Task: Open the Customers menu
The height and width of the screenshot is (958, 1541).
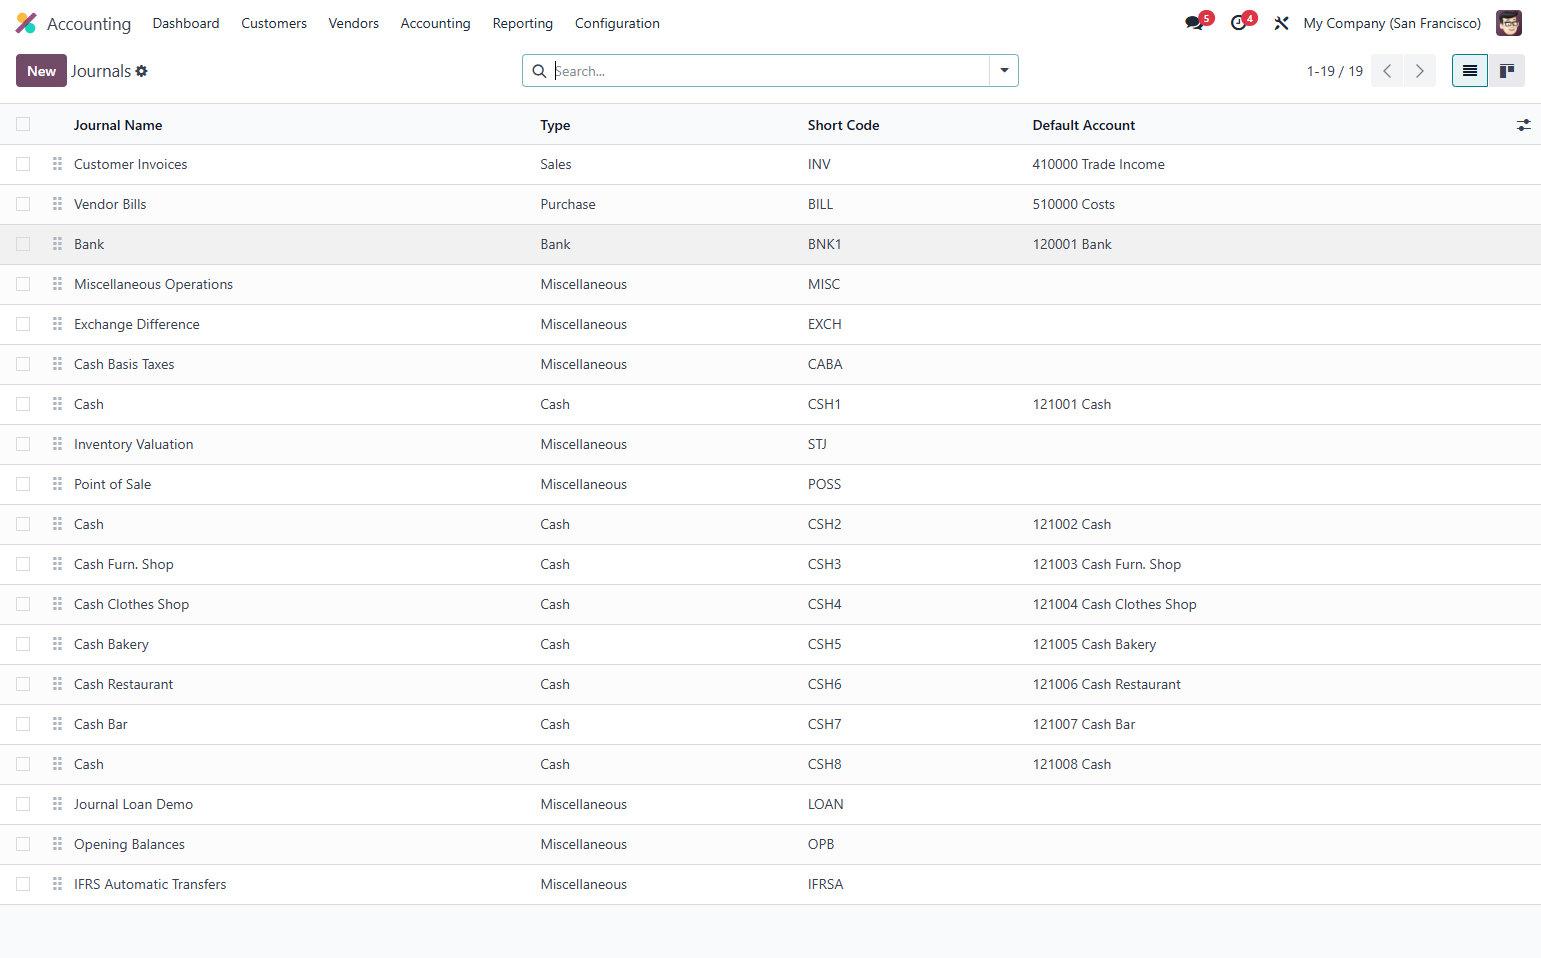Action: coord(274,23)
